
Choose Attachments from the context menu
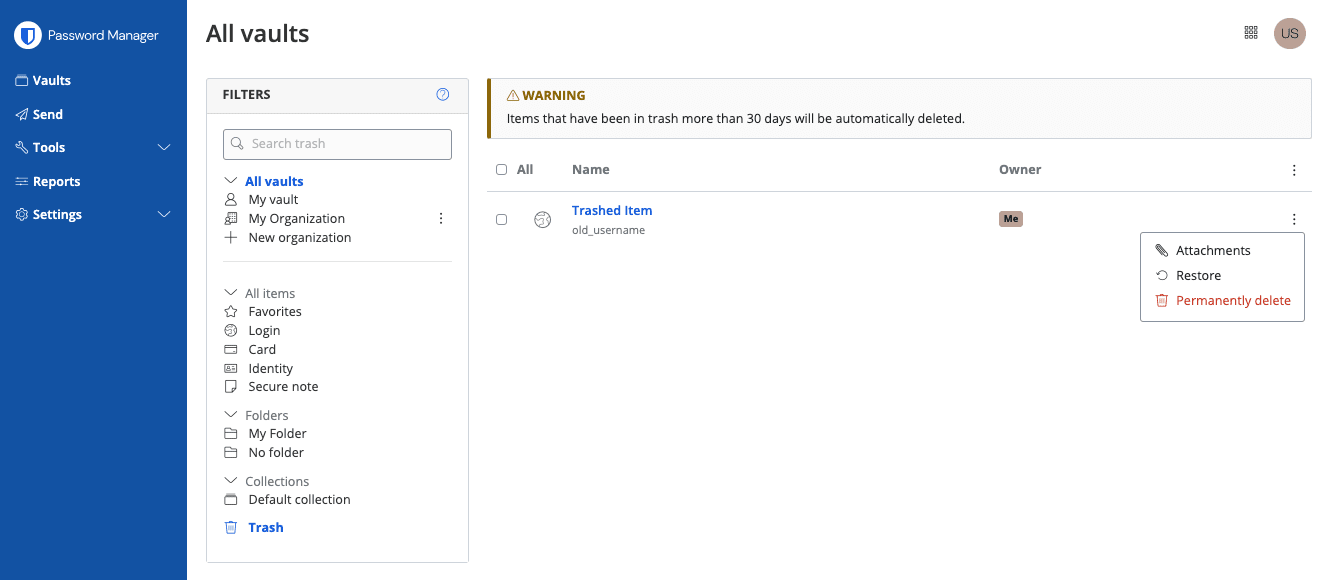pyautogui.click(x=1222, y=250)
